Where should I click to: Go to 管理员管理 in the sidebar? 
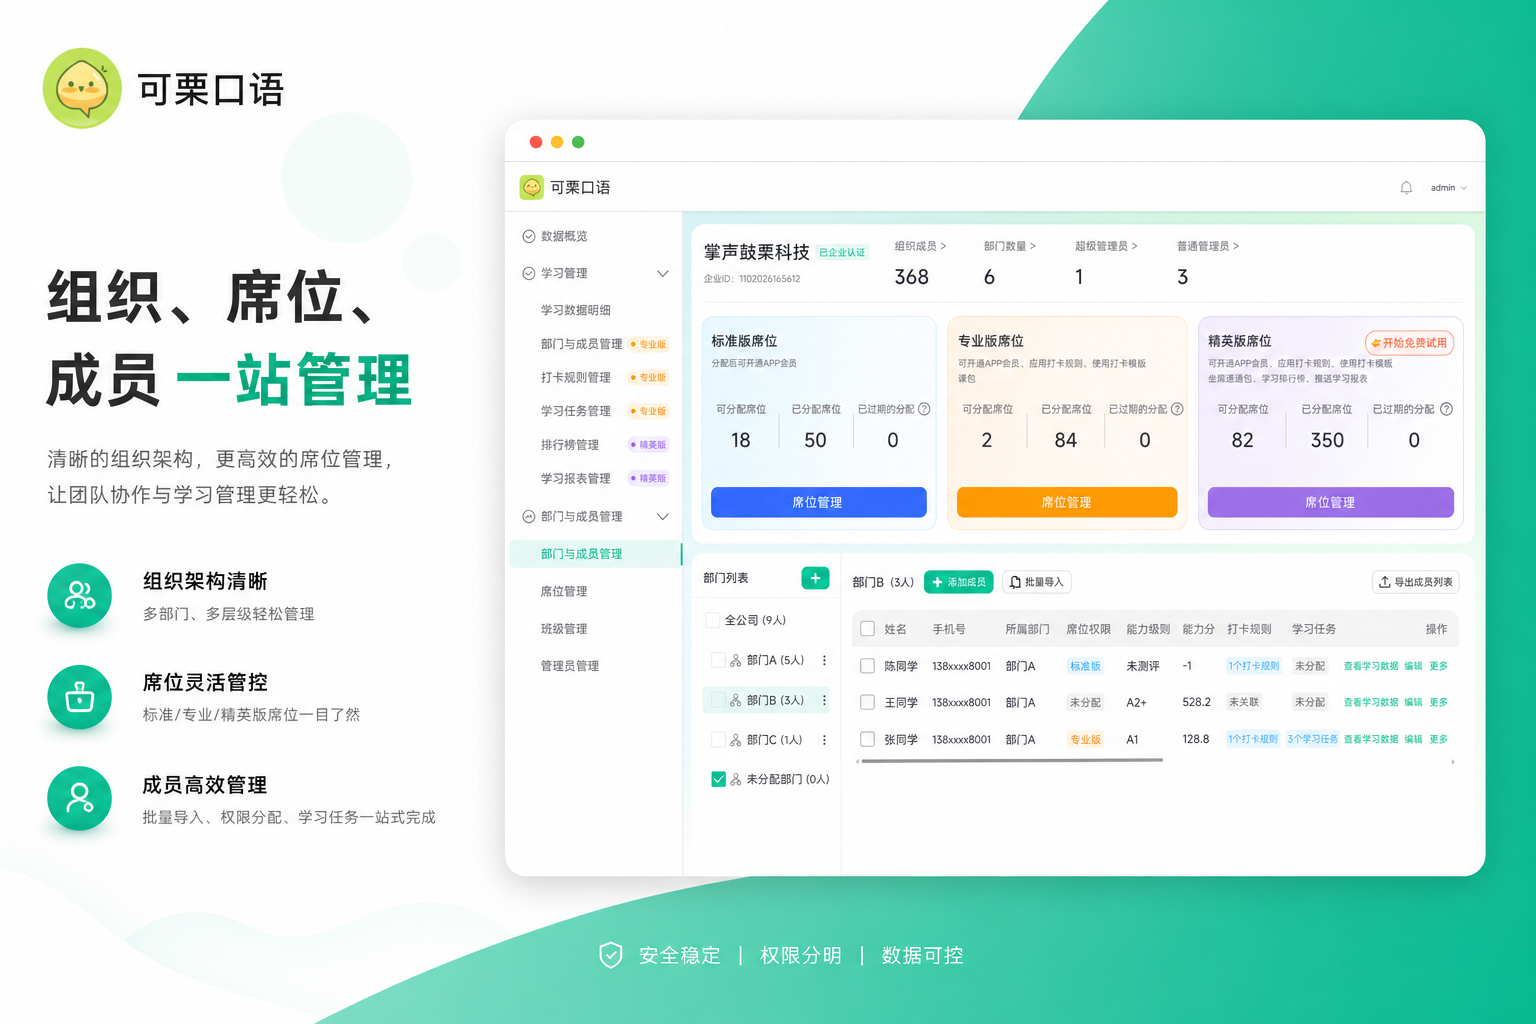tap(570, 666)
